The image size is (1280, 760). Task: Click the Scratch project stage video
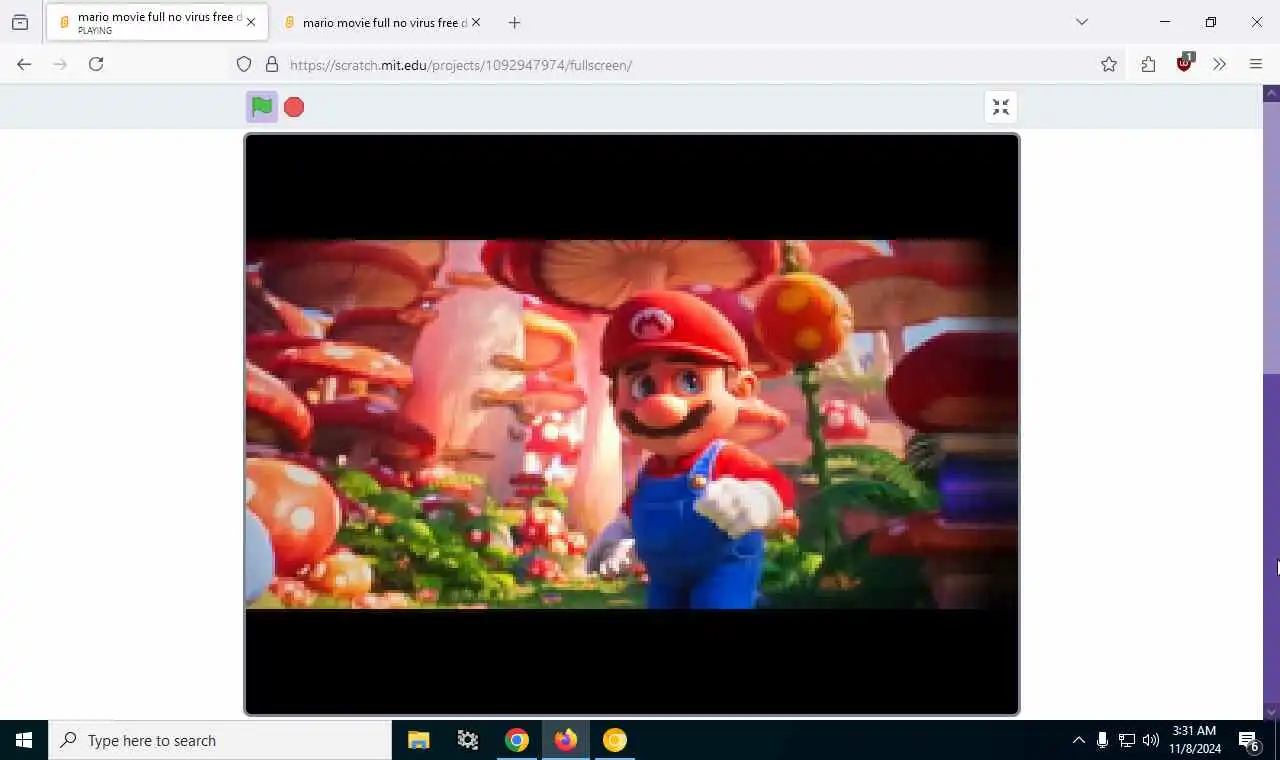click(x=632, y=424)
